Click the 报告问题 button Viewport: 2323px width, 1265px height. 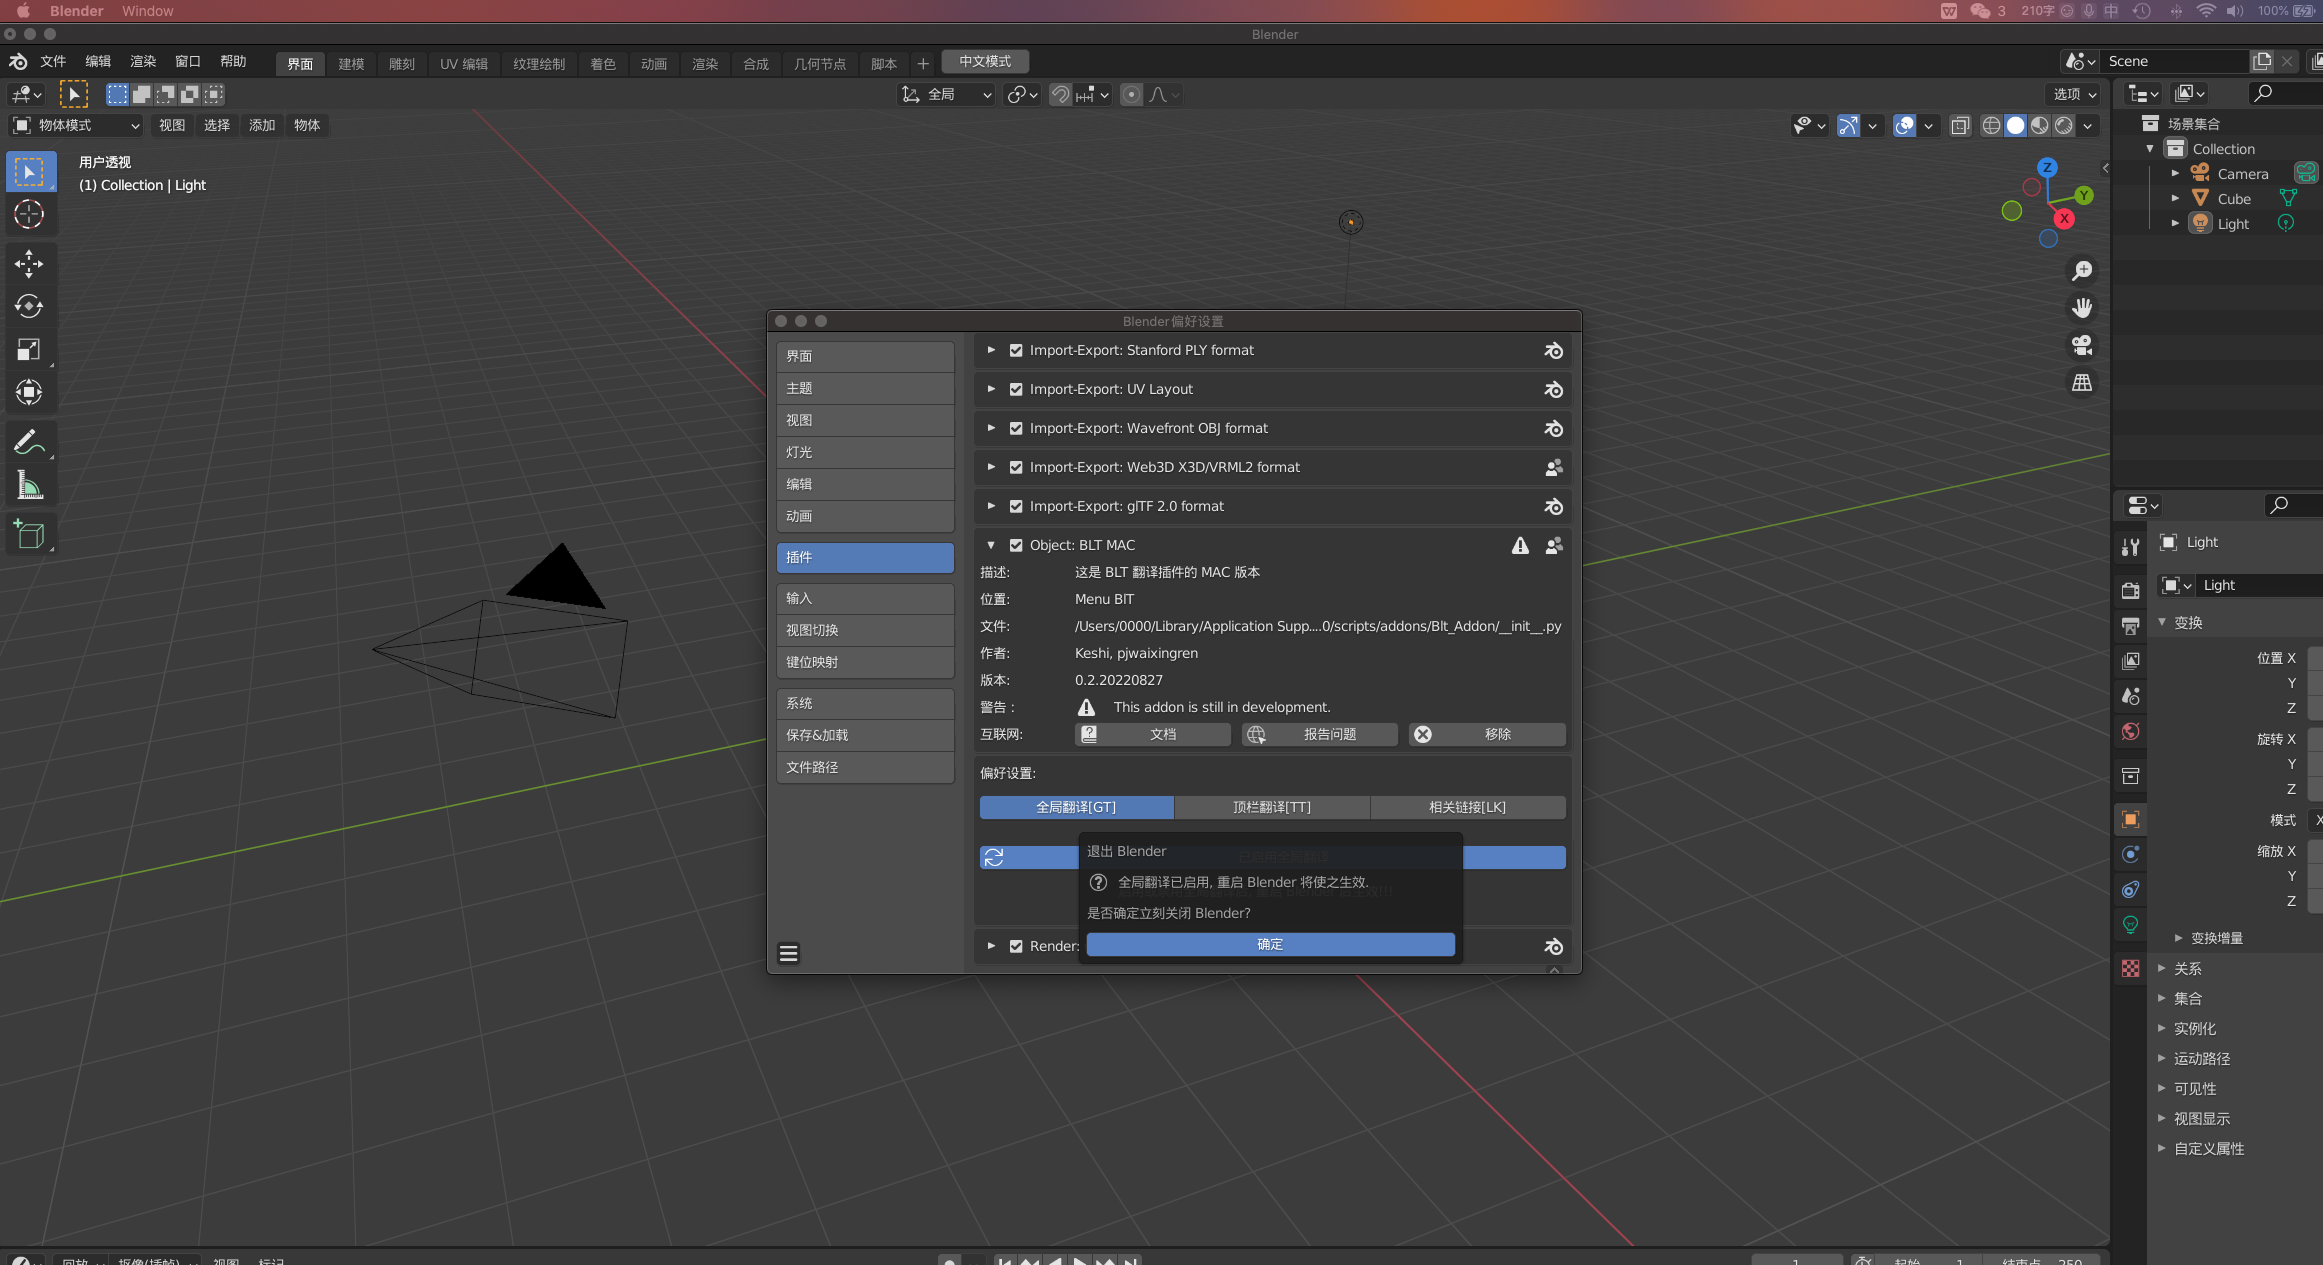click(x=1319, y=734)
